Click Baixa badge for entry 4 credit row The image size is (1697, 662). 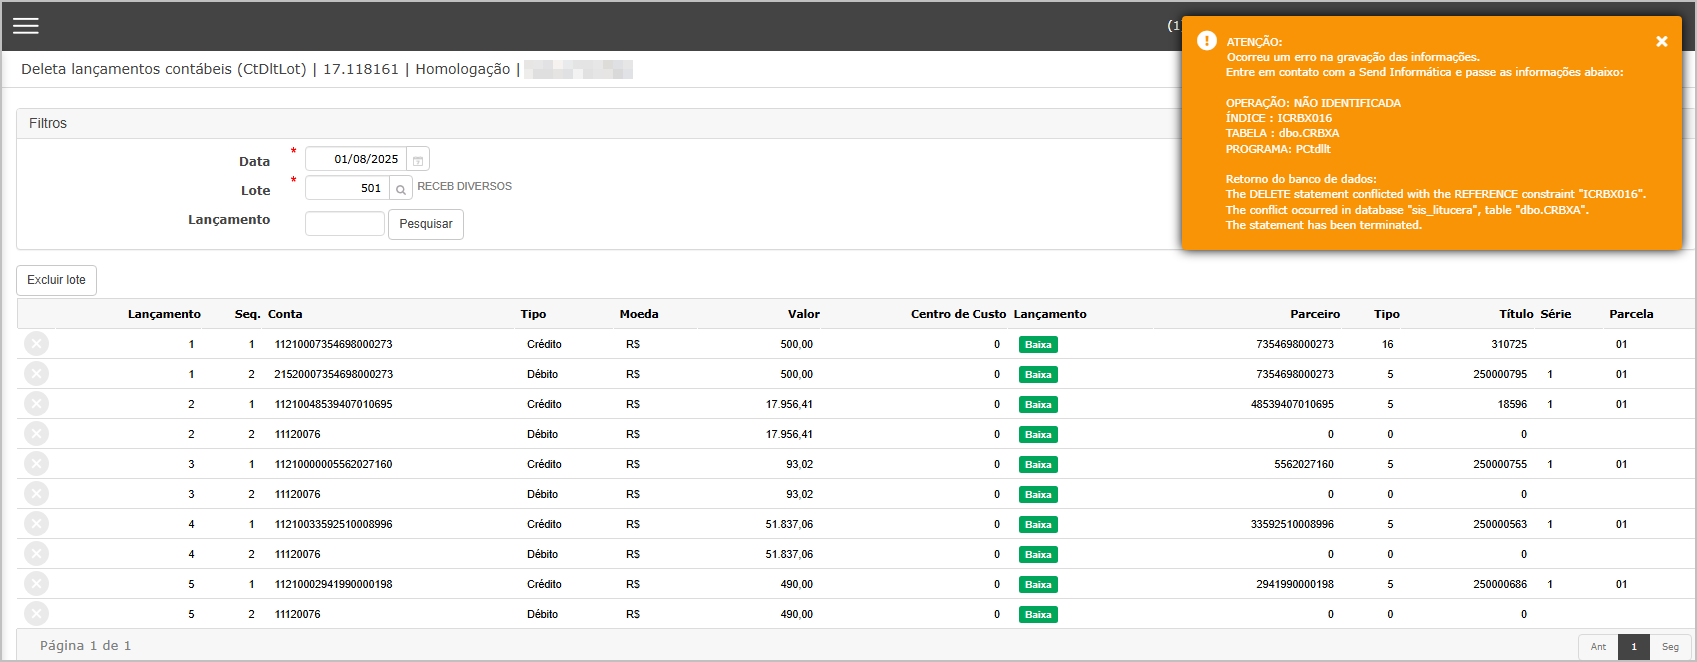[x=1038, y=525]
